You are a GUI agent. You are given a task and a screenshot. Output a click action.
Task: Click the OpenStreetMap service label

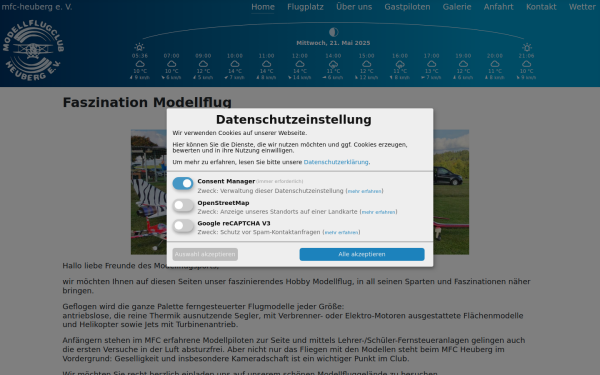(x=223, y=203)
